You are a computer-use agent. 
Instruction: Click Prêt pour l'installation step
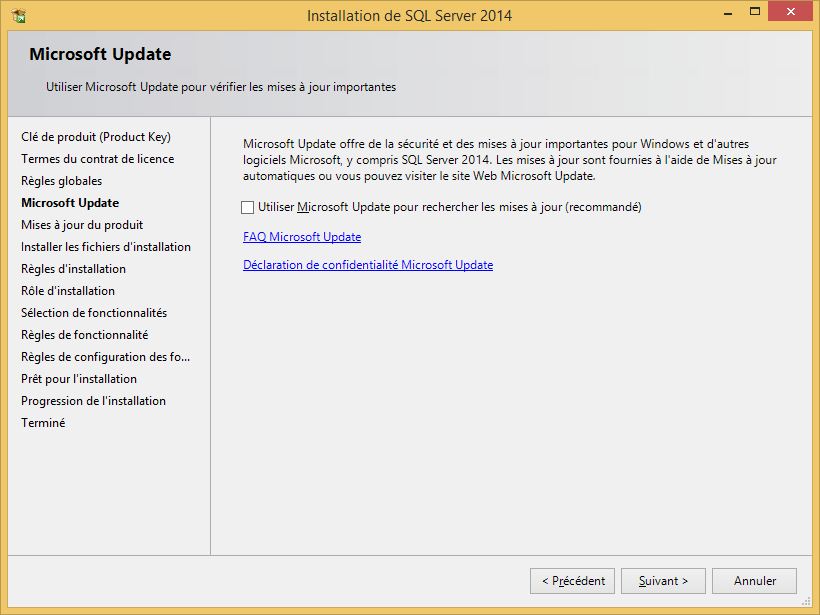coord(78,379)
